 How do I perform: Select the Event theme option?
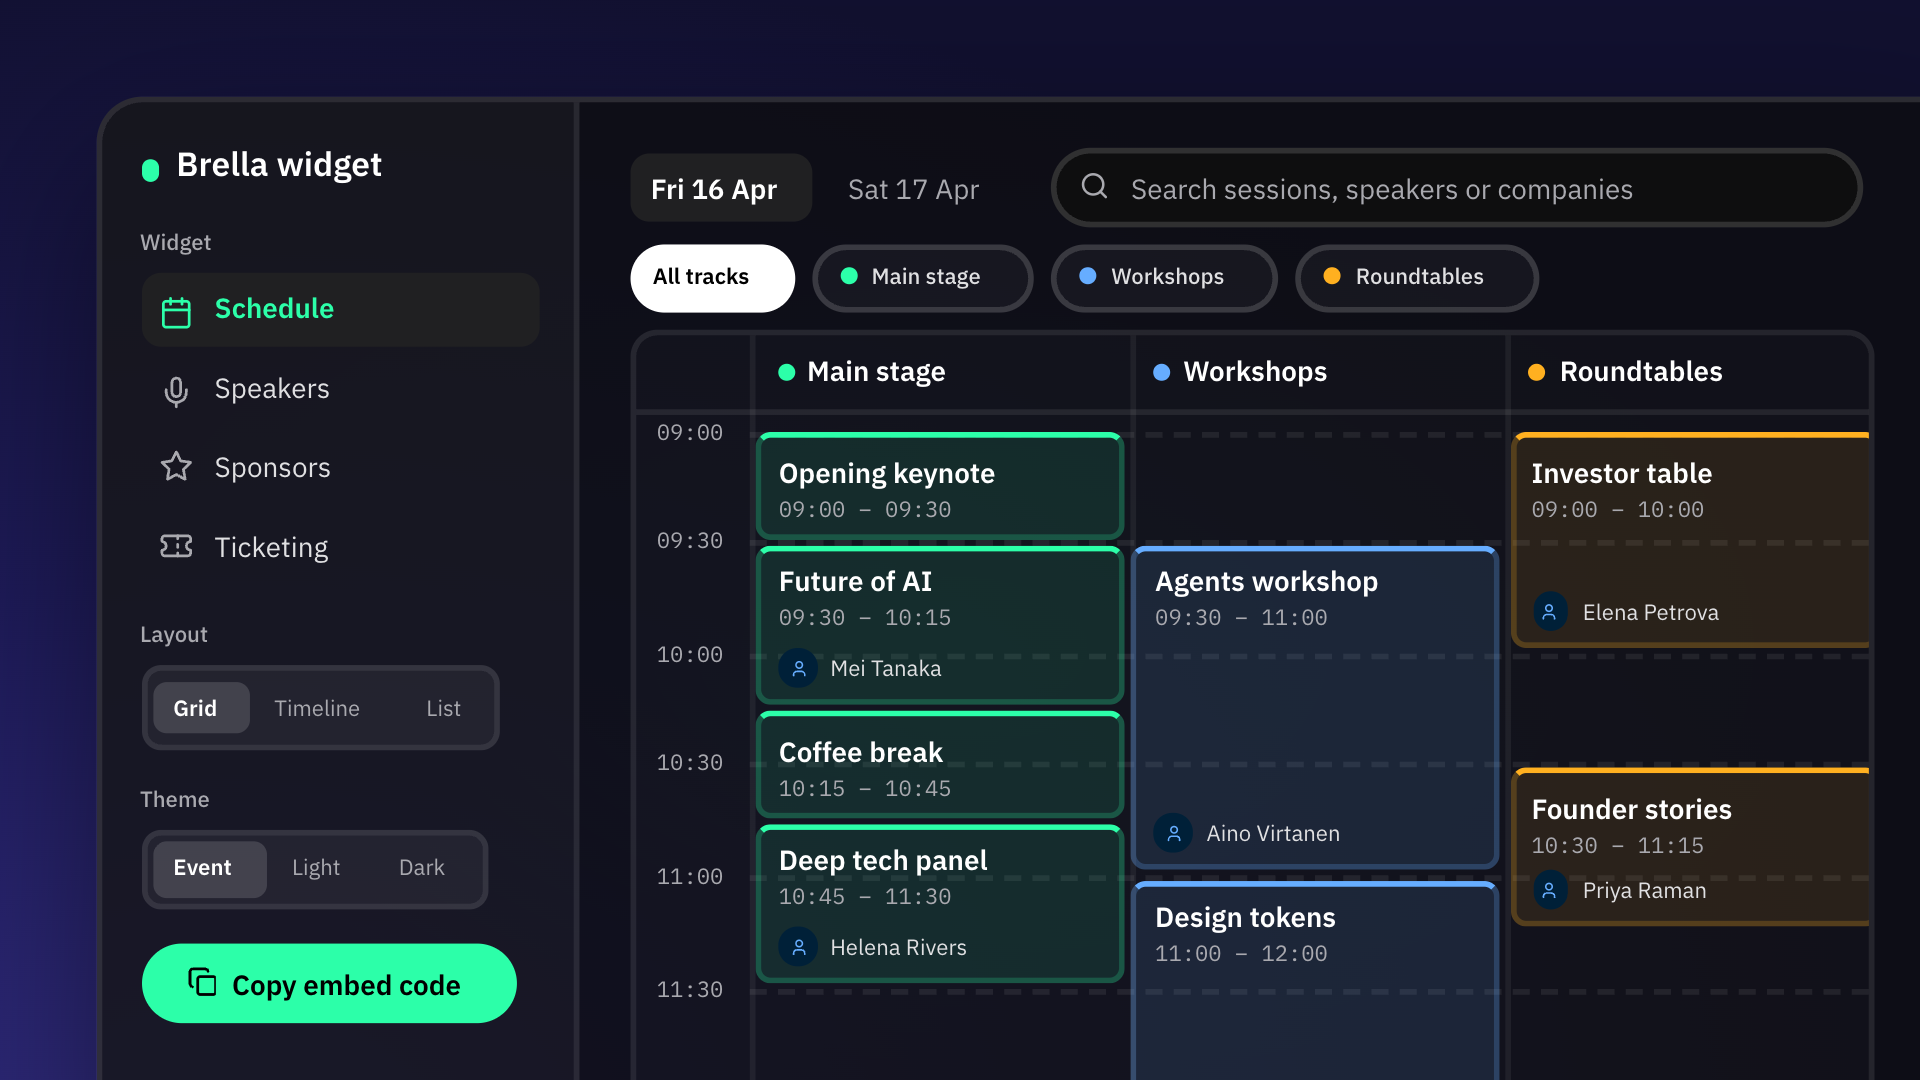209,868
